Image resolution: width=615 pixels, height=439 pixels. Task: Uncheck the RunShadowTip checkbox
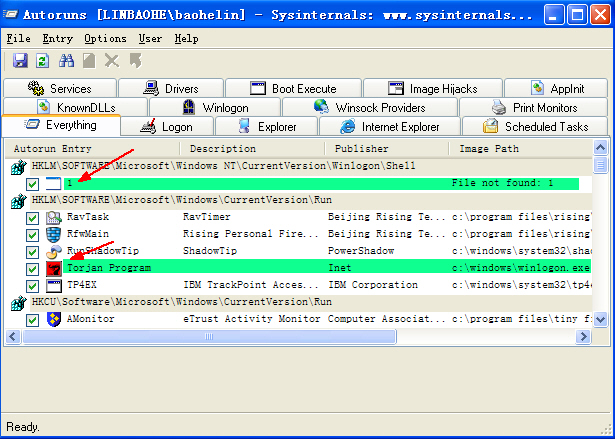point(32,252)
